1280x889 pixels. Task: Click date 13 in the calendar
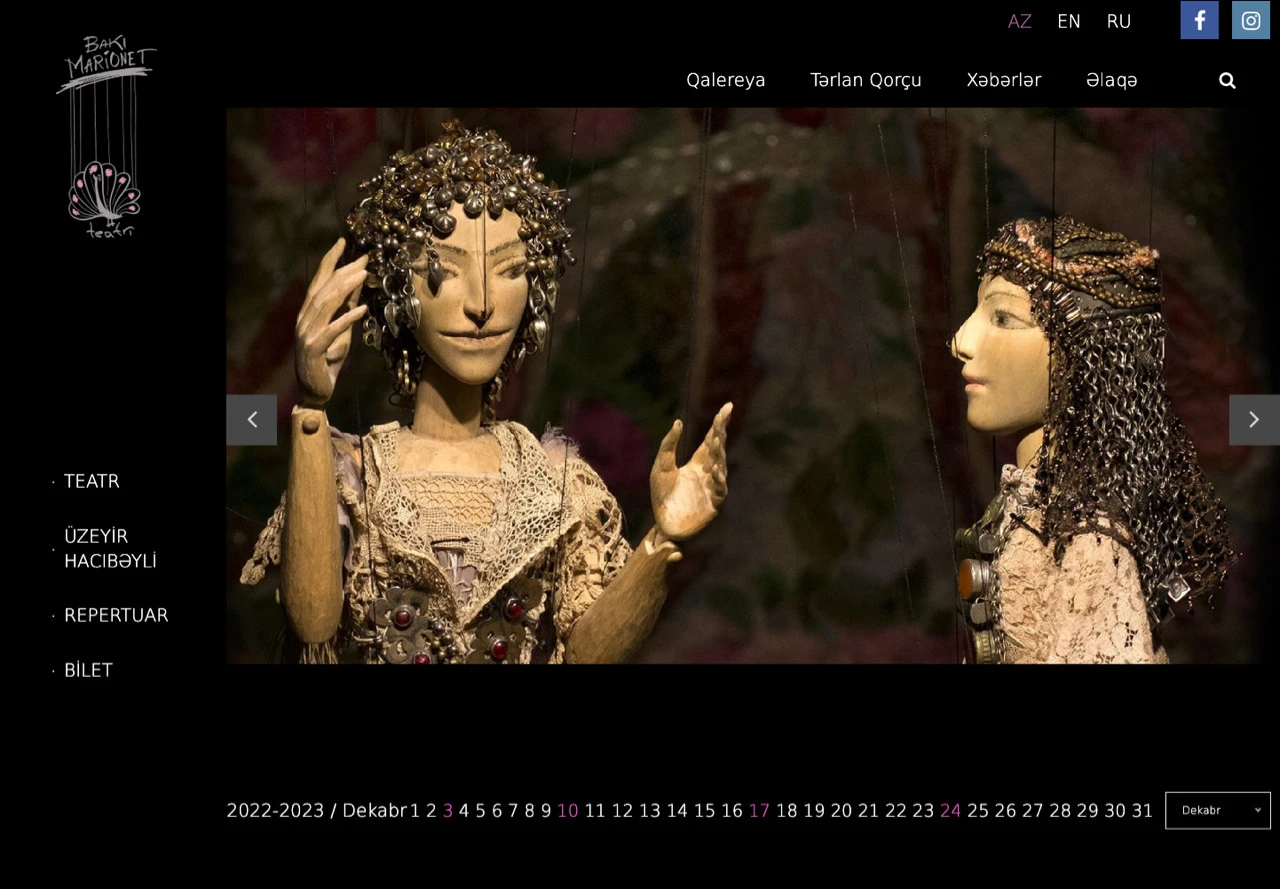coord(650,811)
